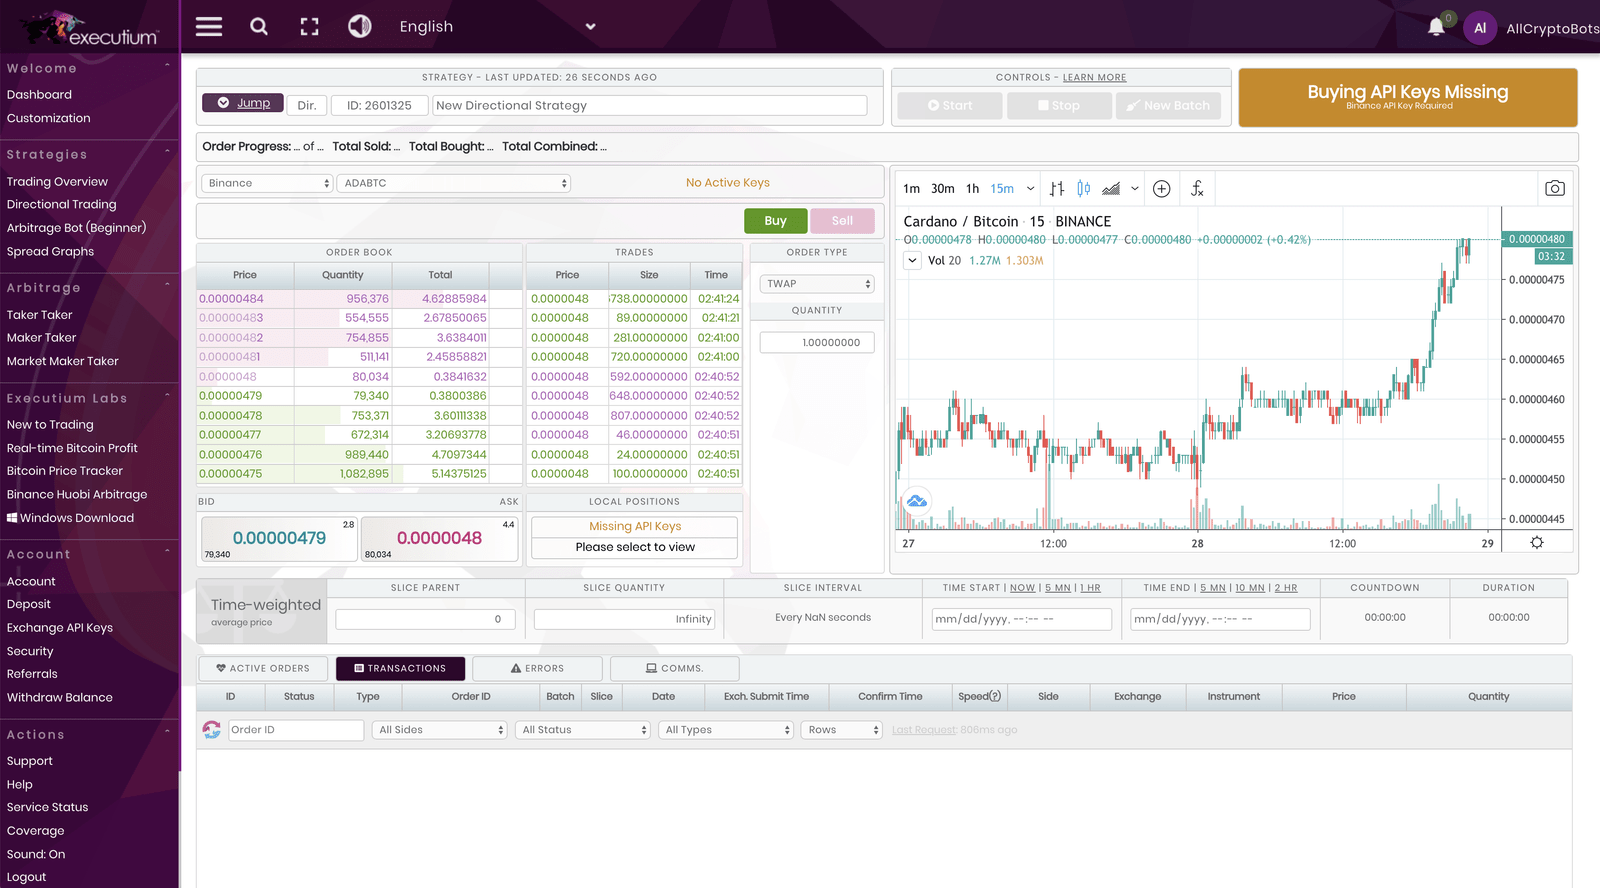Toggle fullscreen mode icon
Image resolution: width=1600 pixels, height=888 pixels.
(x=310, y=27)
